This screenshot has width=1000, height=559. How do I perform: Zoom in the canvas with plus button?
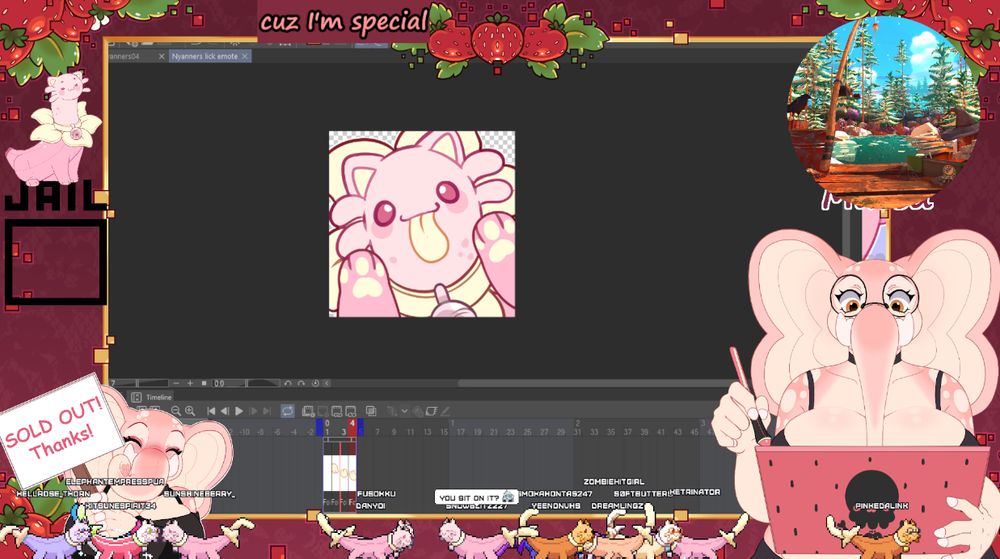point(190,383)
